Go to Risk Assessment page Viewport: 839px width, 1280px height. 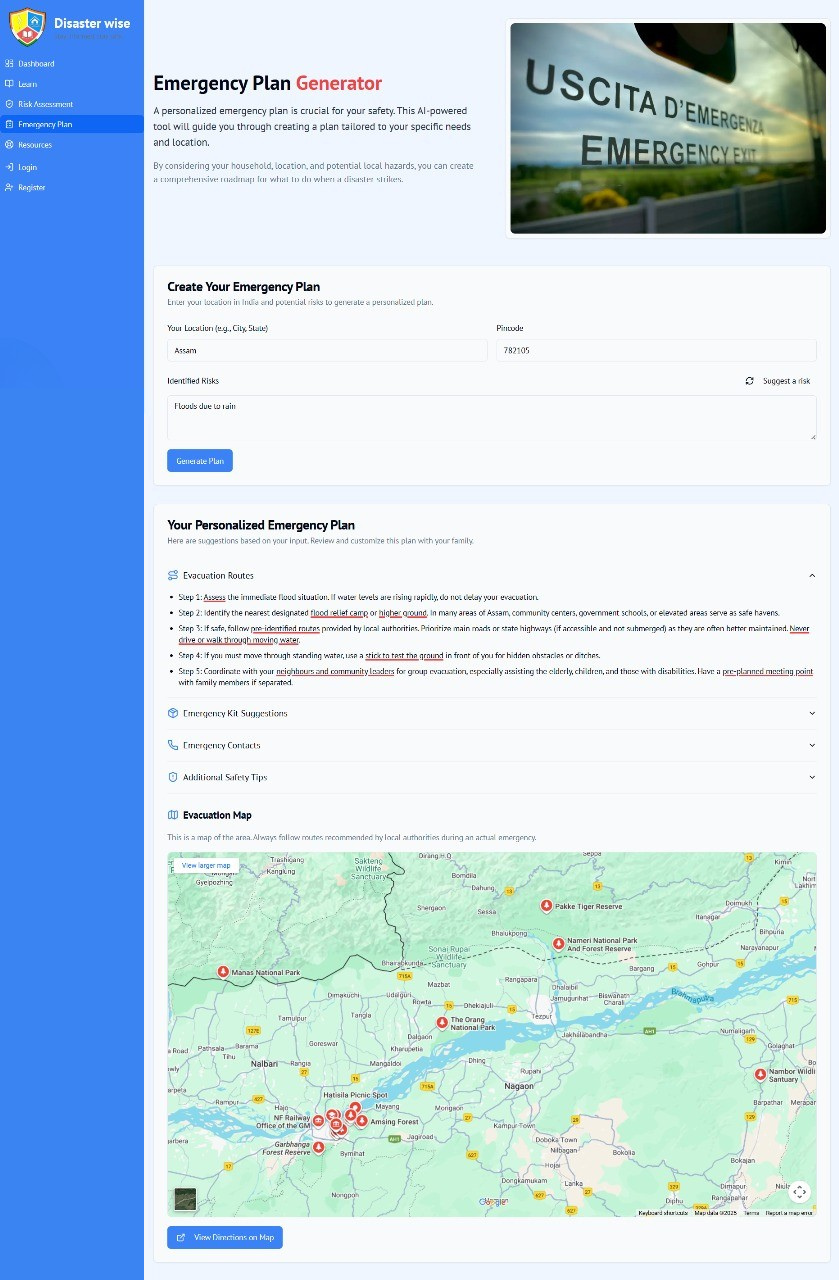coord(72,104)
